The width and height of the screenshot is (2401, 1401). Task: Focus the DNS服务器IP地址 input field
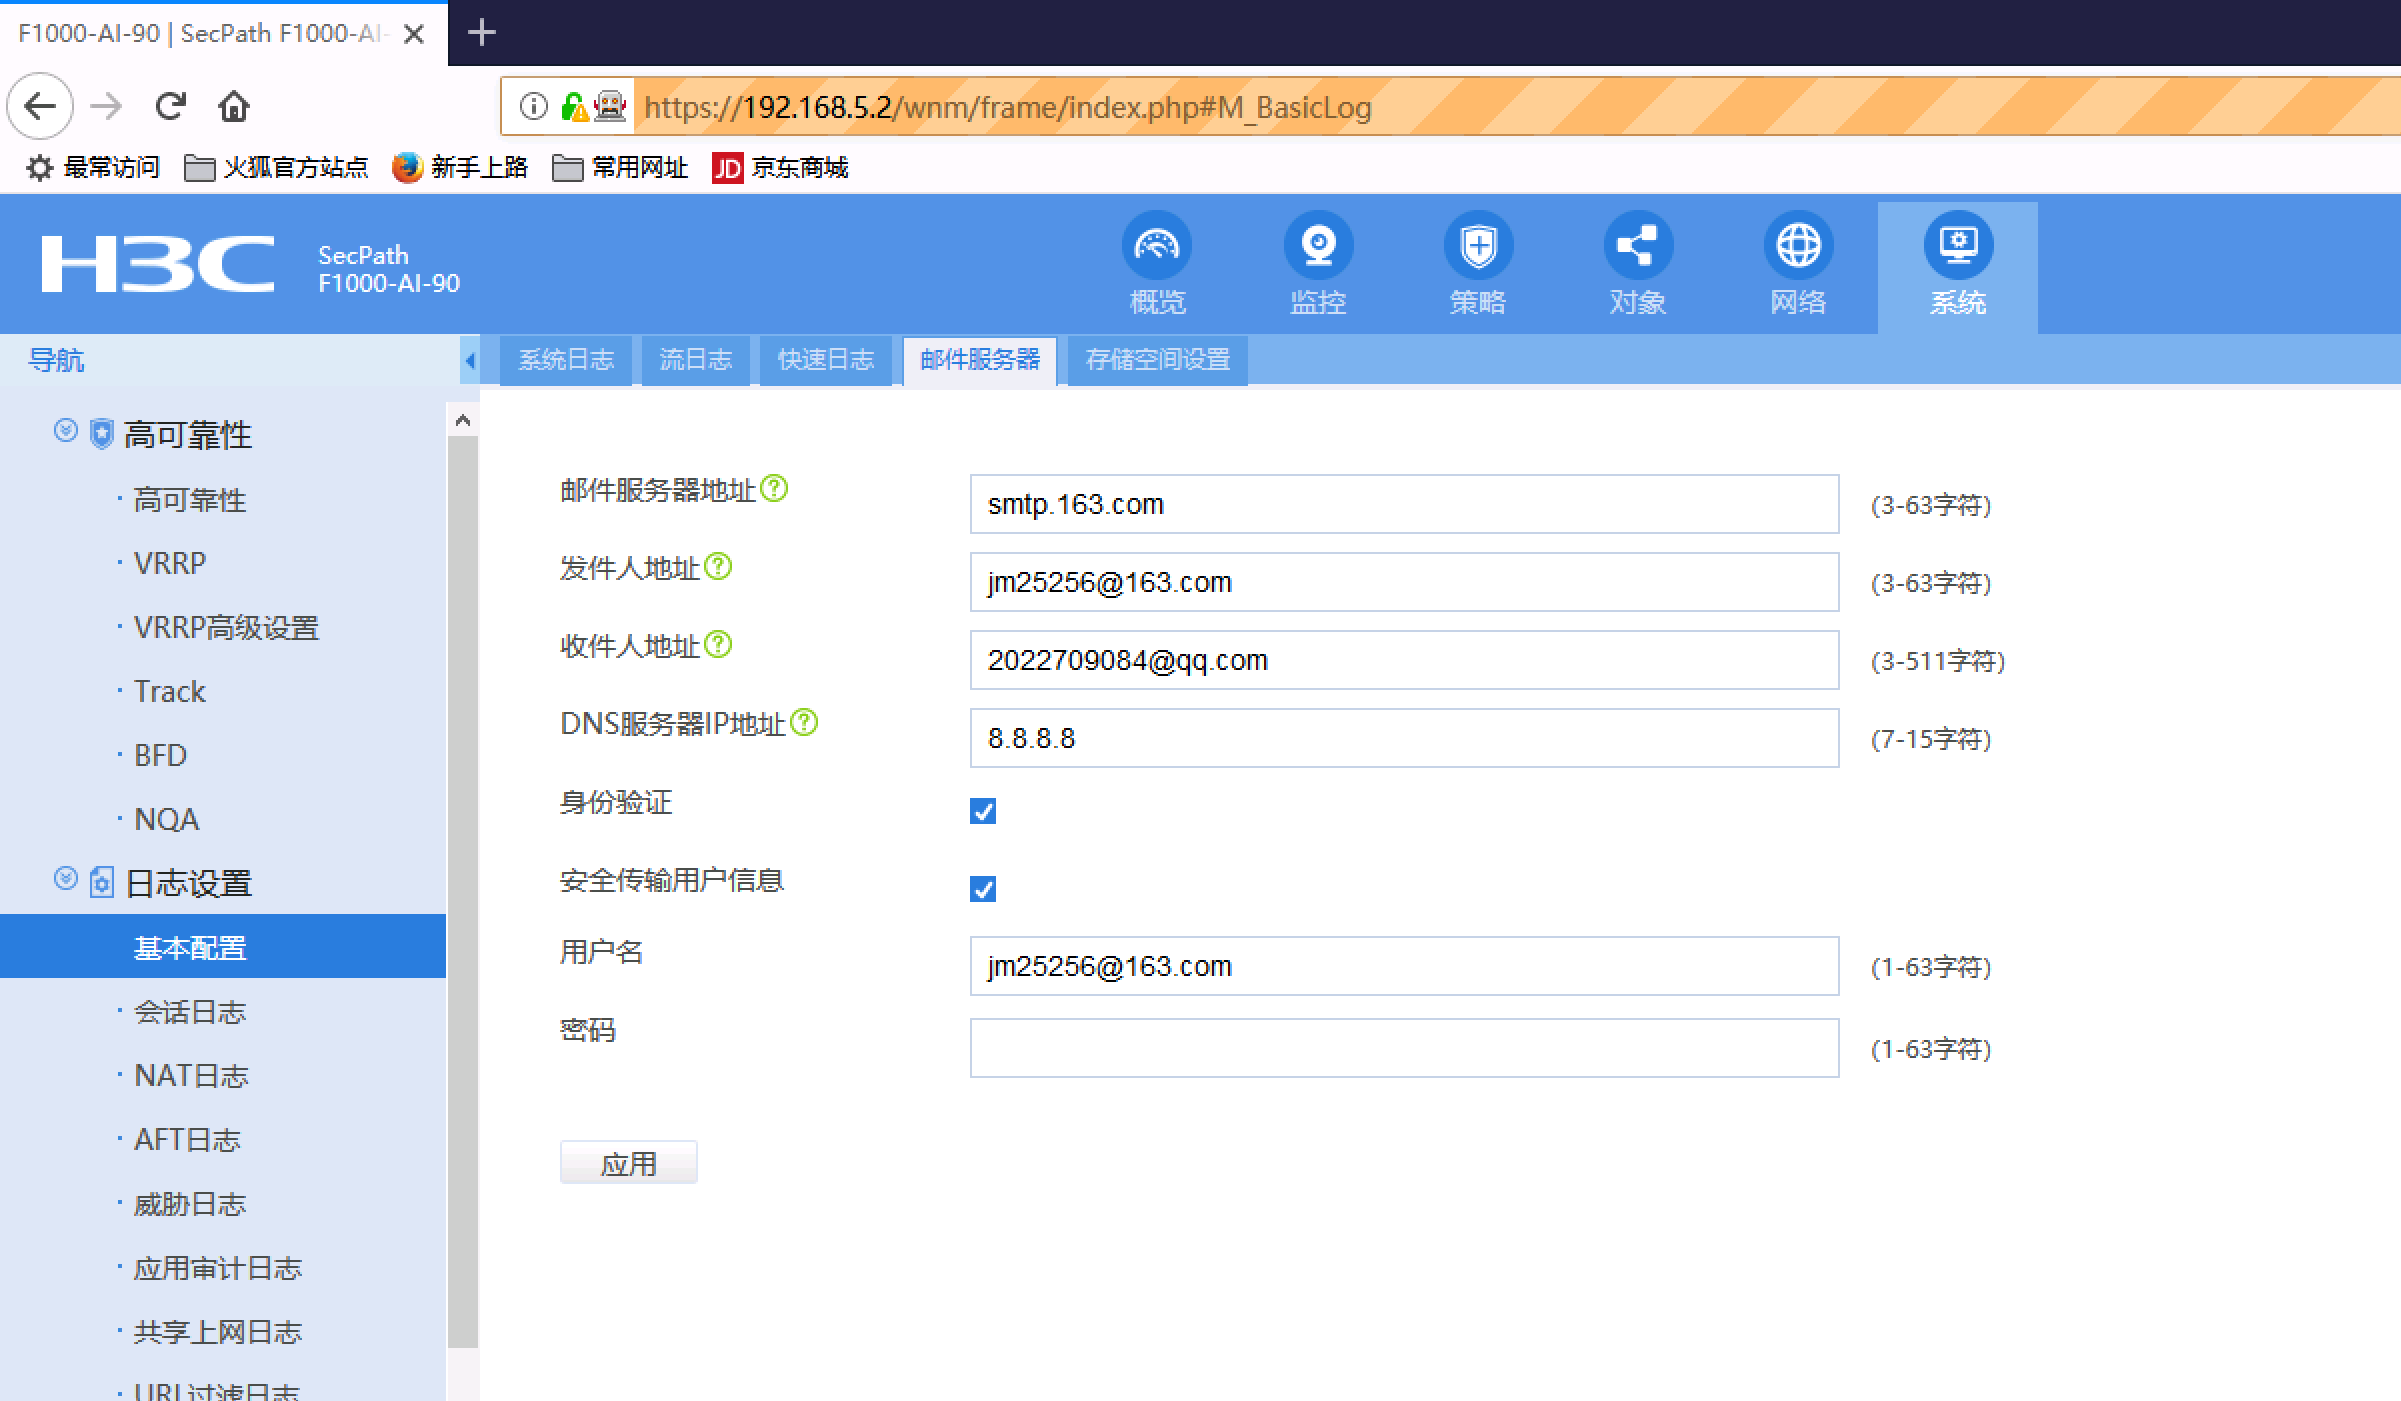[1404, 738]
